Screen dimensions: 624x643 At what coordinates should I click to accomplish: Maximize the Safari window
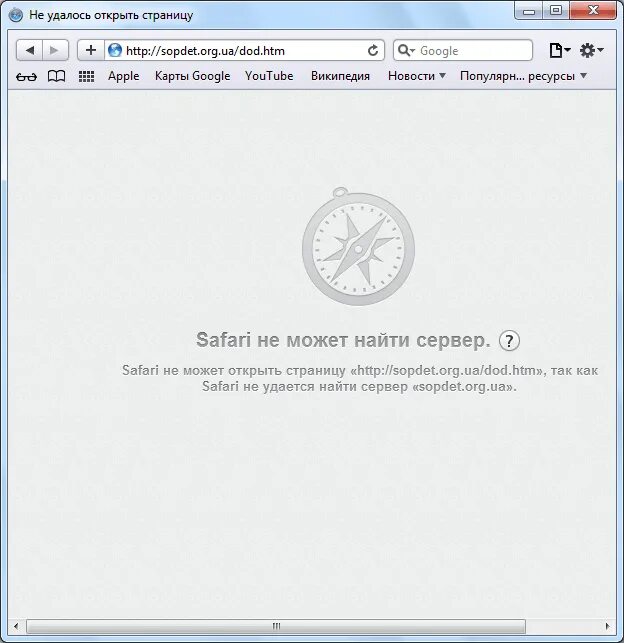click(x=556, y=11)
